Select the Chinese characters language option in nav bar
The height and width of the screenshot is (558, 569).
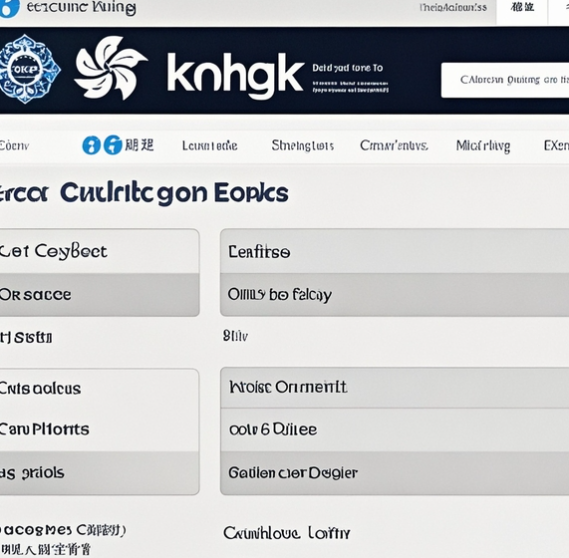point(139,145)
